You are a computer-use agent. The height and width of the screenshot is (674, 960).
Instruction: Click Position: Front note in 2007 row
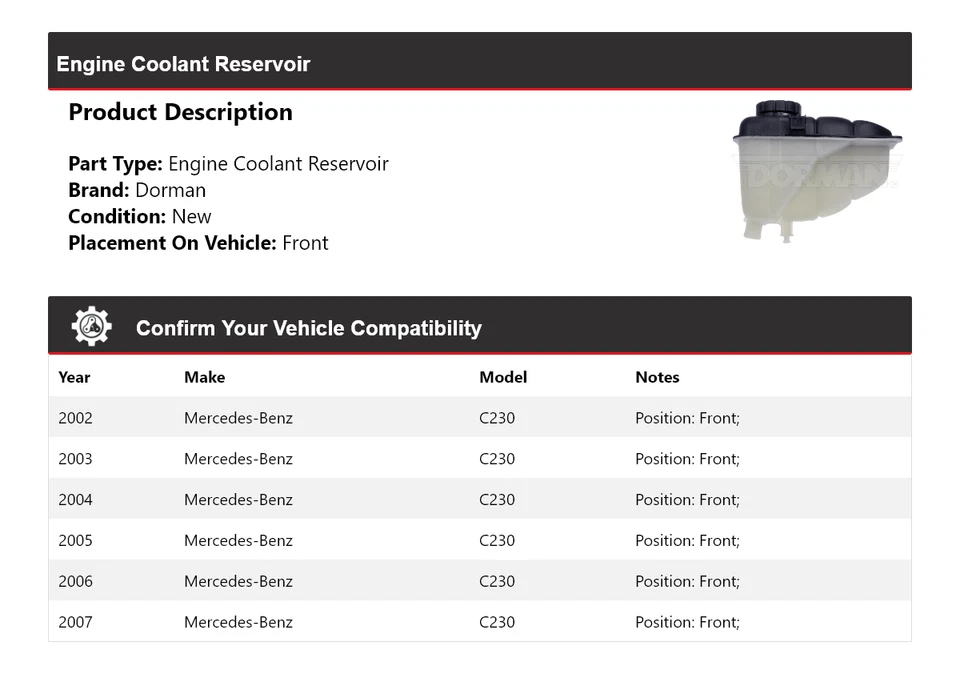click(687, 622)
